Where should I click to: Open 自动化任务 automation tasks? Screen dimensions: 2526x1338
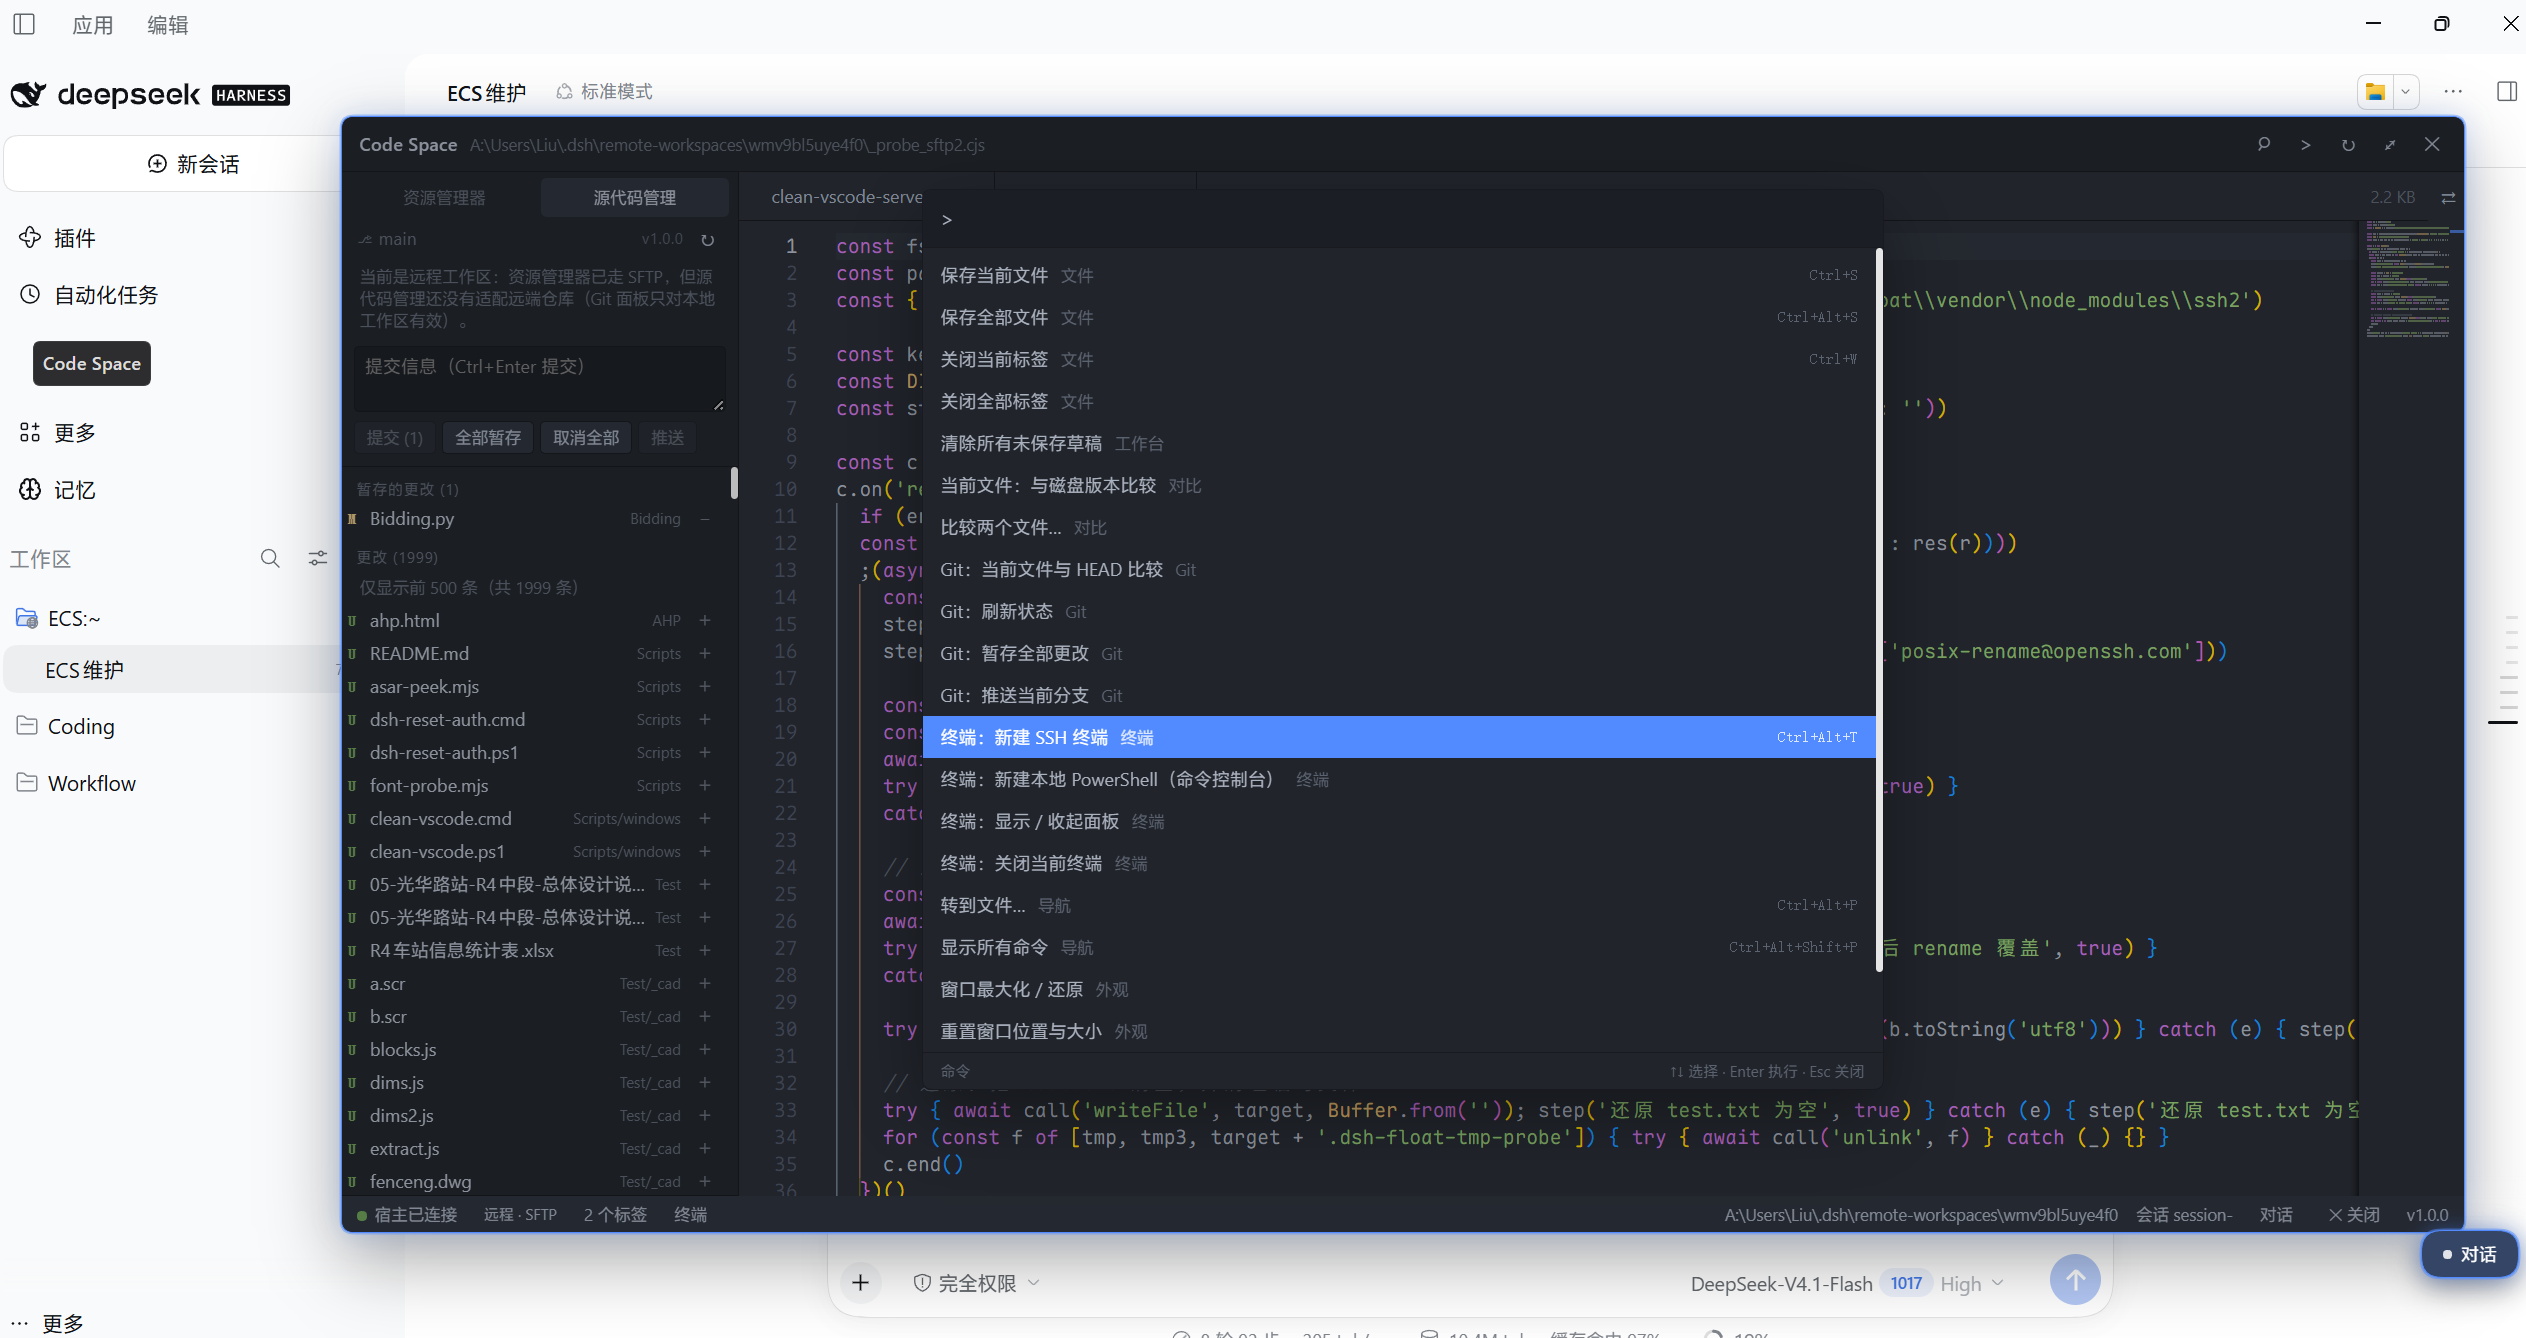[x=89, y=295]
